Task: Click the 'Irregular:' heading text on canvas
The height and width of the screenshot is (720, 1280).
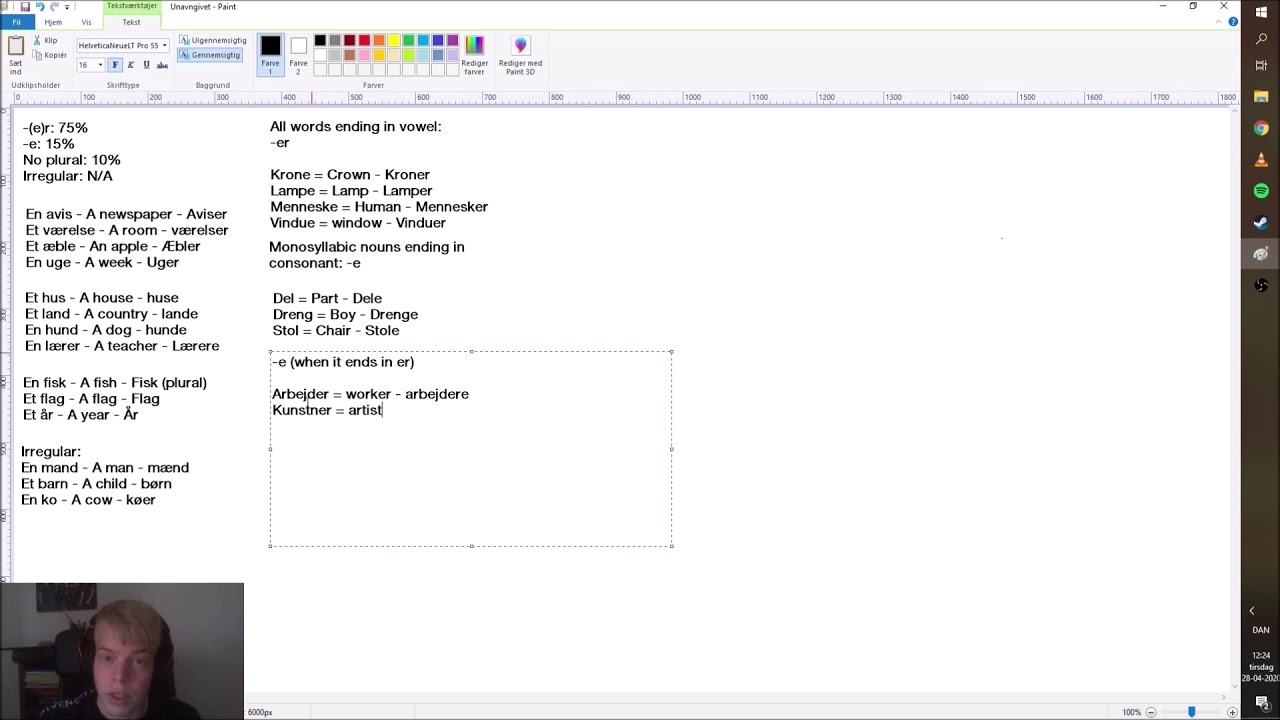Action: 51,452
